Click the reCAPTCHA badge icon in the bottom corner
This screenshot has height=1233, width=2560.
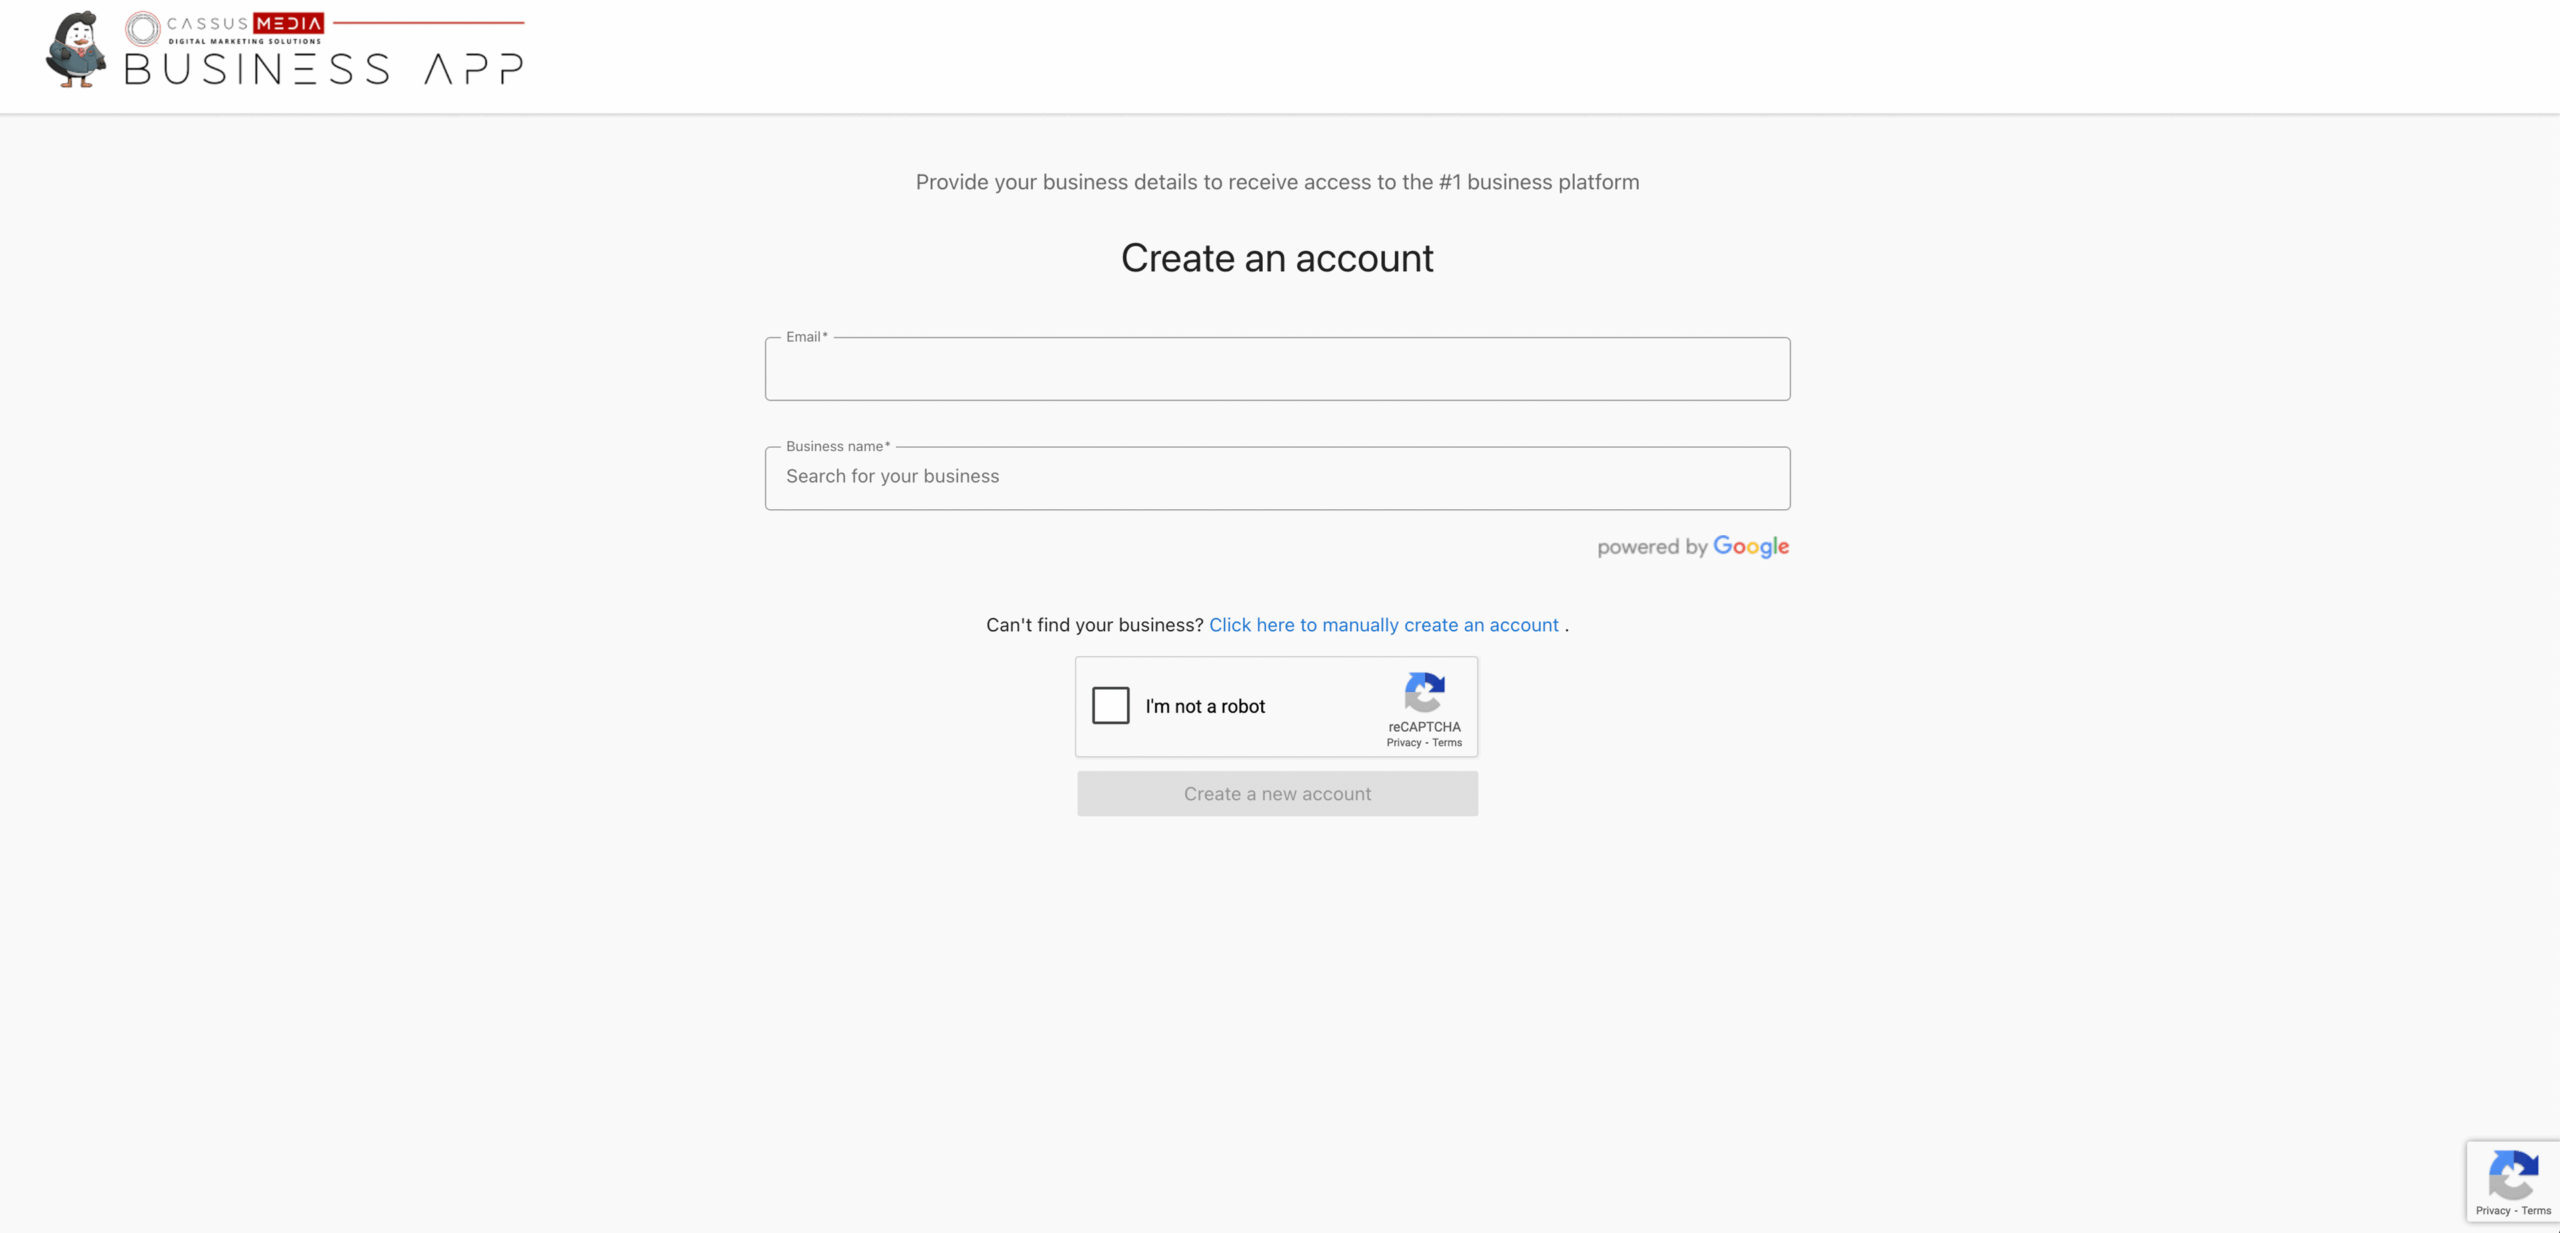(x=2513, y=1174)
